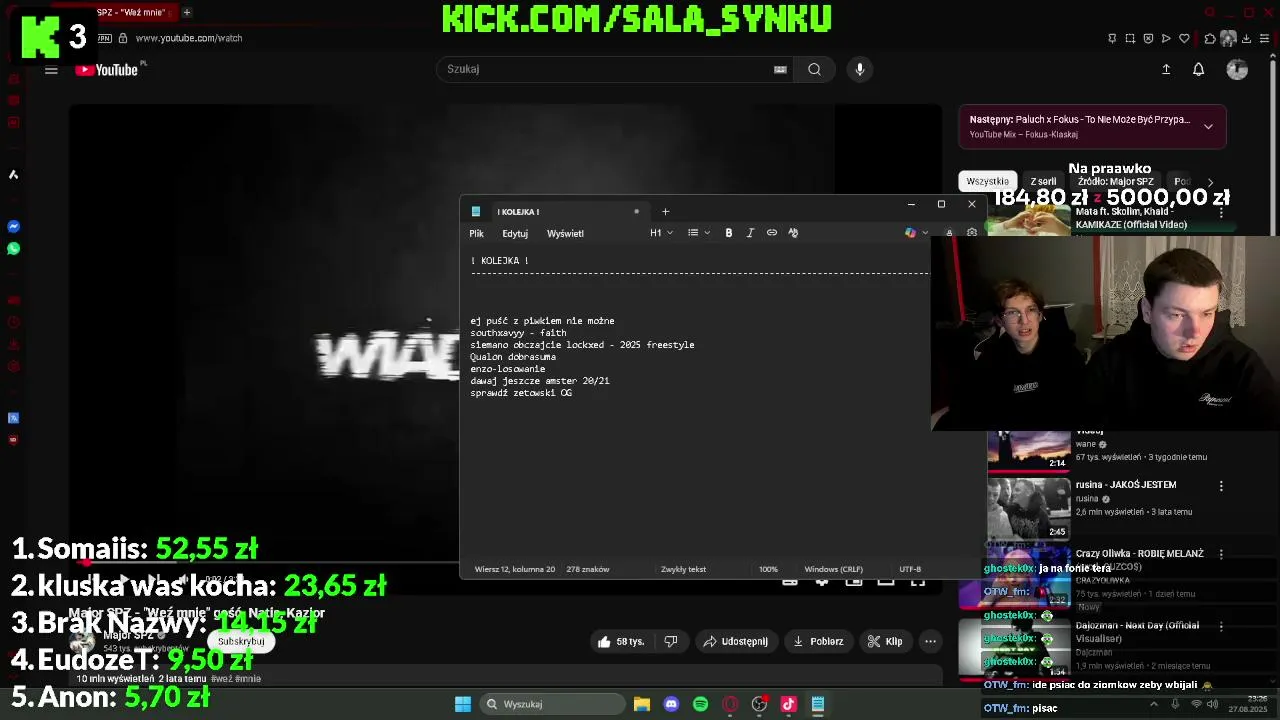Go to the YouTube home logo

tap(106, 70)
